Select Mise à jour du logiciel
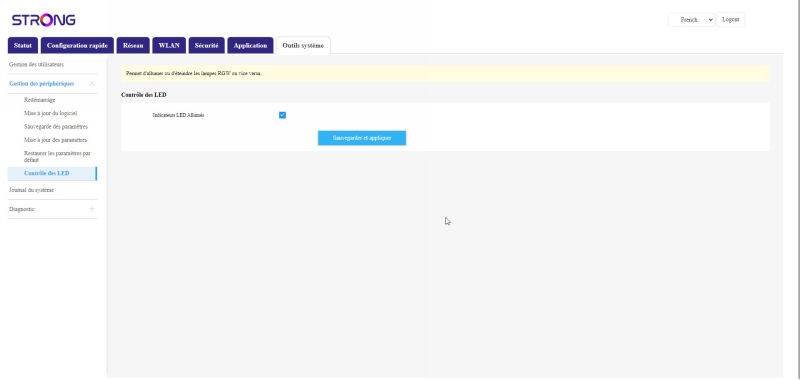The width and height of the screenshot is (800, 380). [51, 113]
